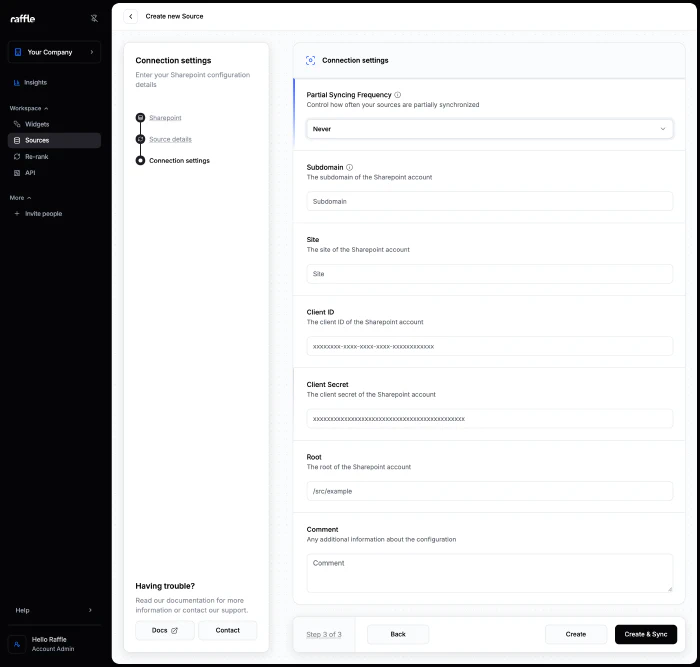Open API in the sidebar
The image size is (700, 667).
pyautogui.click(x=30, y=173)
